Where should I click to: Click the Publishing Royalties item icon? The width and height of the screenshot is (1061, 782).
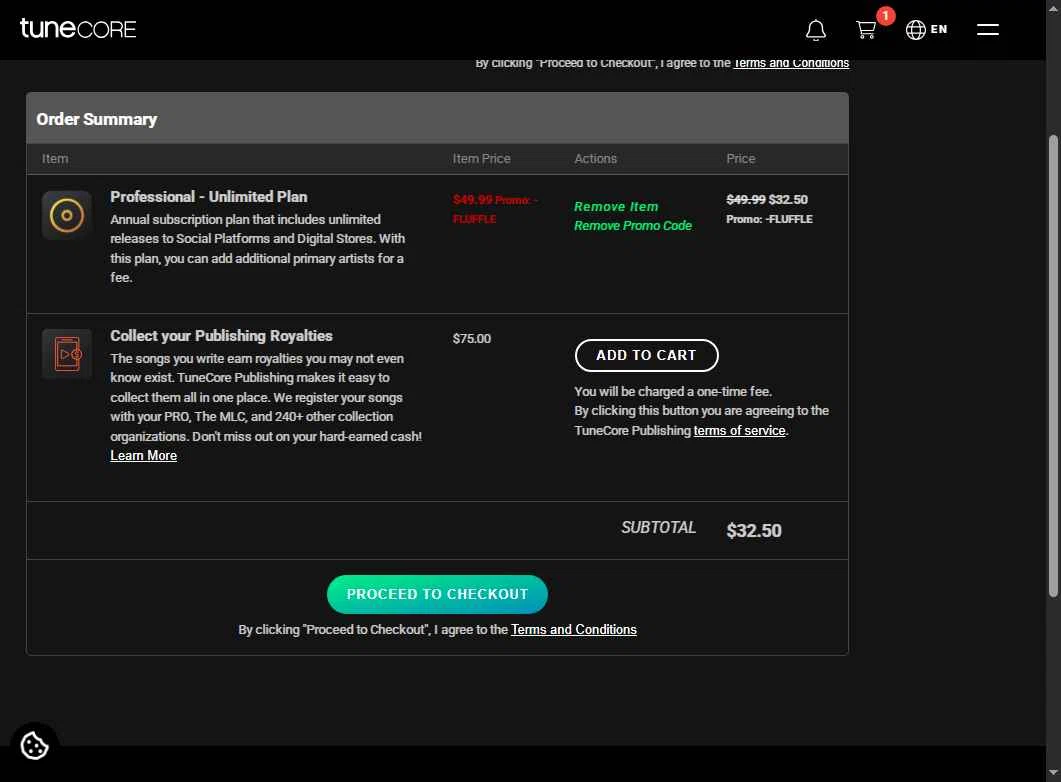66,354
